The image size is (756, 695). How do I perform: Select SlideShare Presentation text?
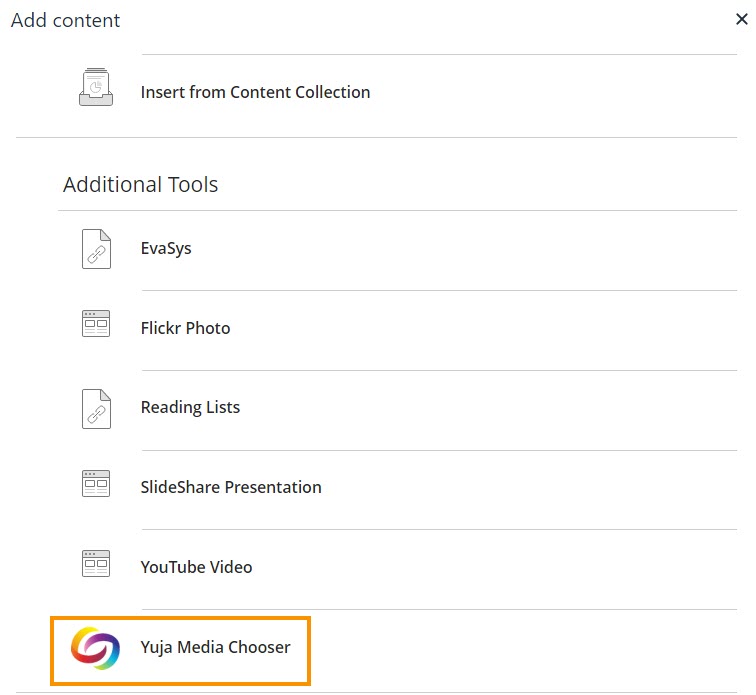(x=231, y=488)
